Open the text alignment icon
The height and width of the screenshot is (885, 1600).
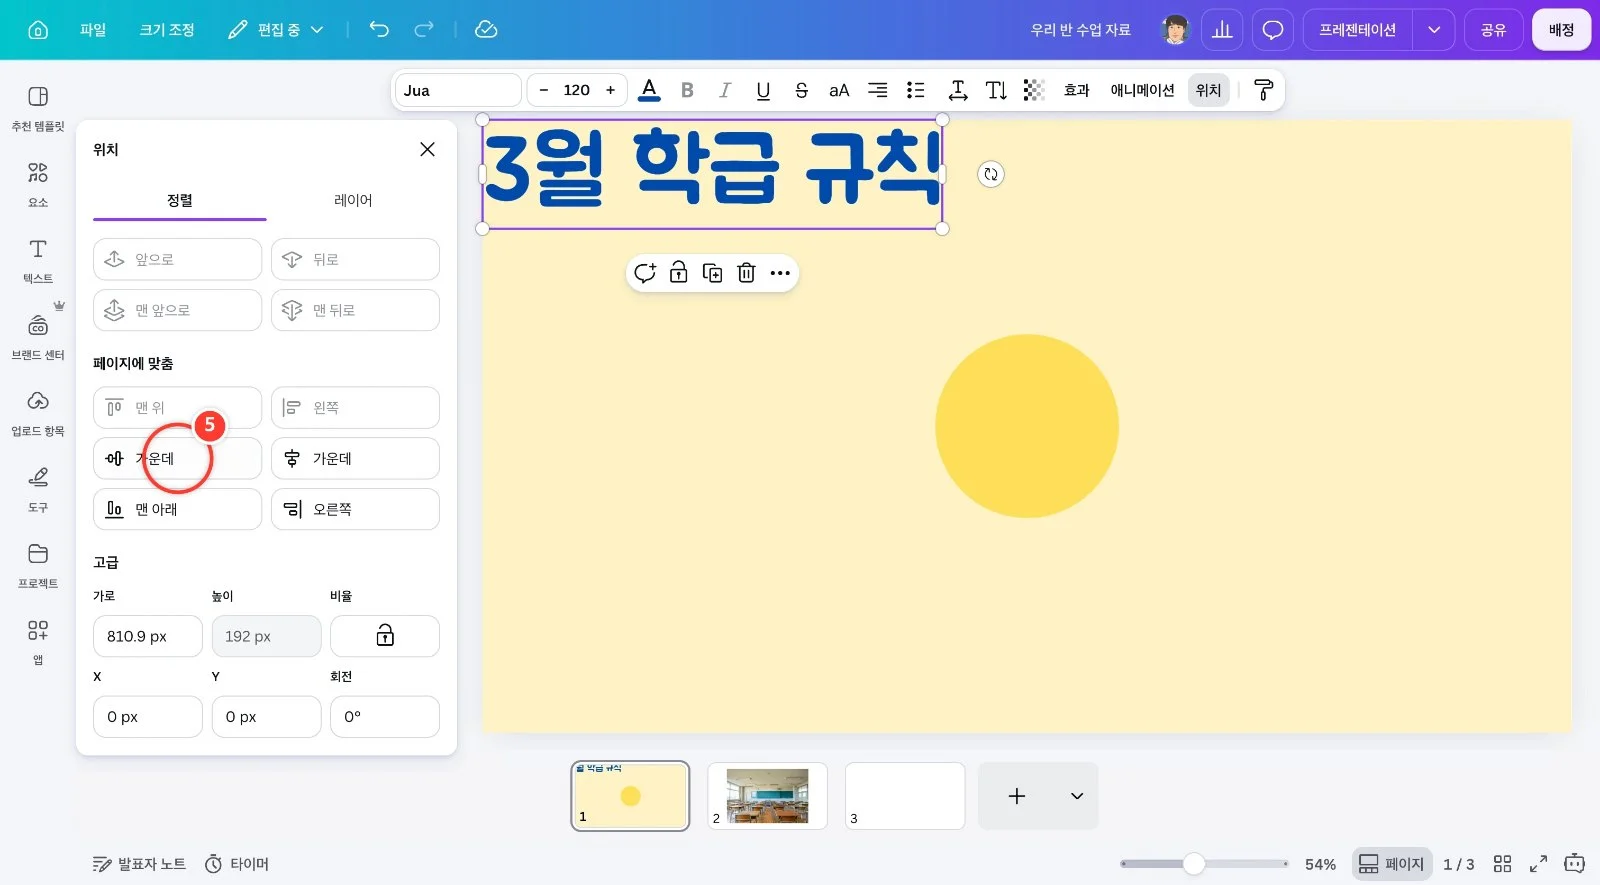click(x=877, y=90)
